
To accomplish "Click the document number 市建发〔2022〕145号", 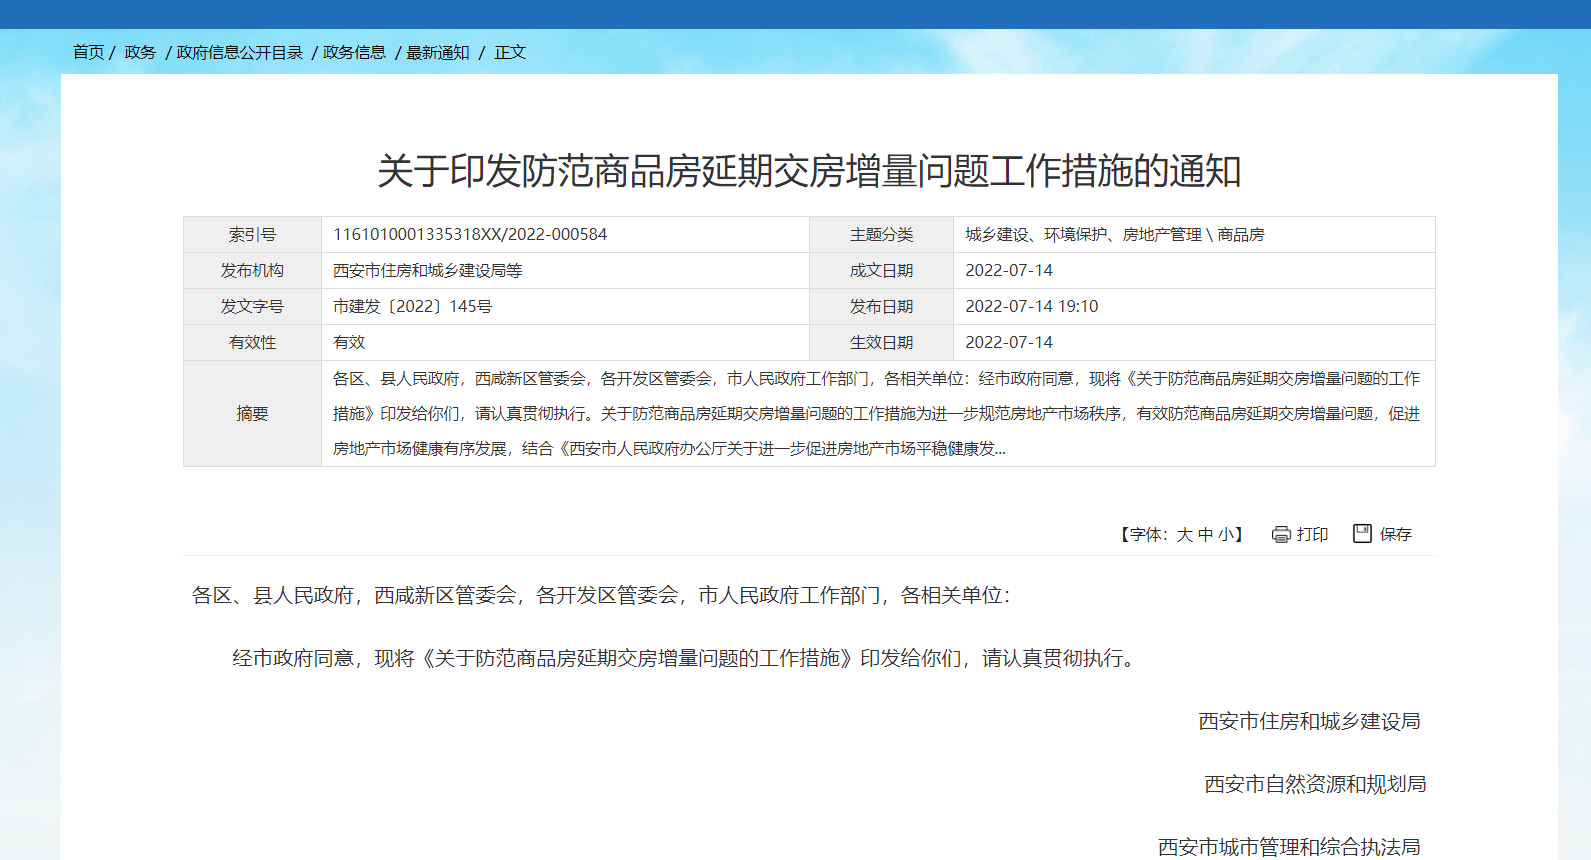I will click(x=412, y=306).
